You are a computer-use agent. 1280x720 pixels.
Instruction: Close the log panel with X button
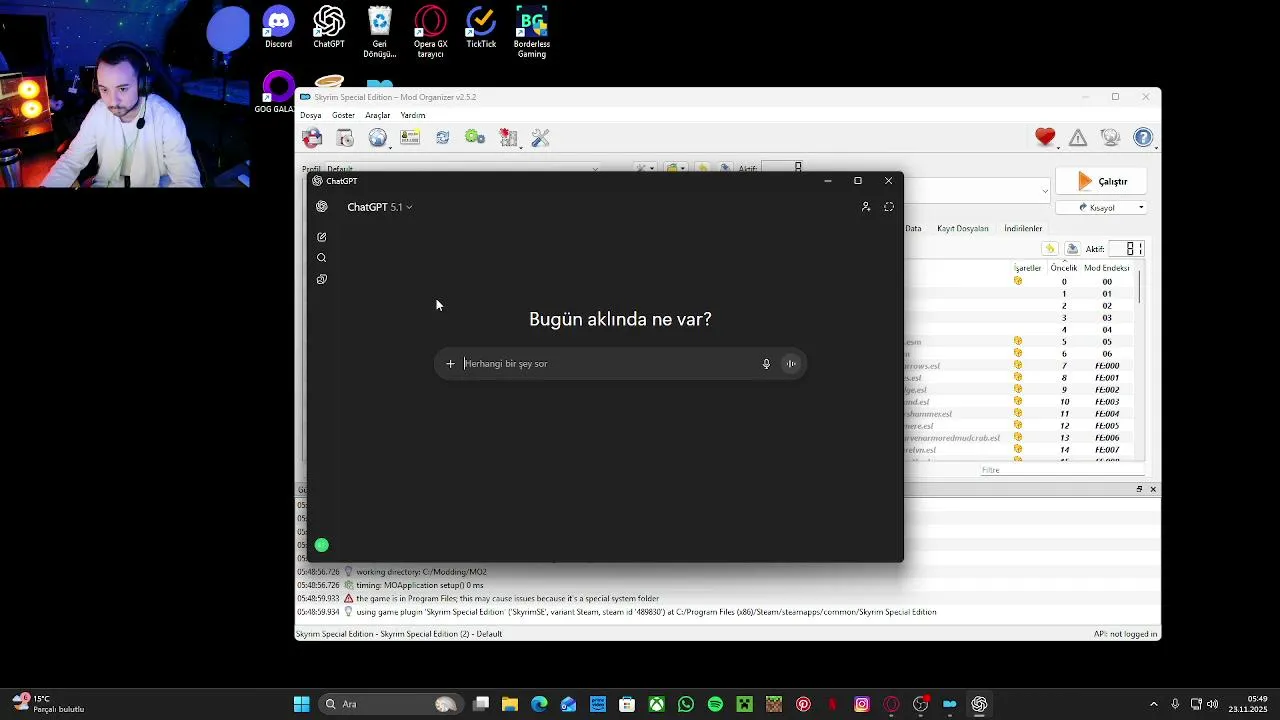pyautogui.click(x=1153, y=489)
